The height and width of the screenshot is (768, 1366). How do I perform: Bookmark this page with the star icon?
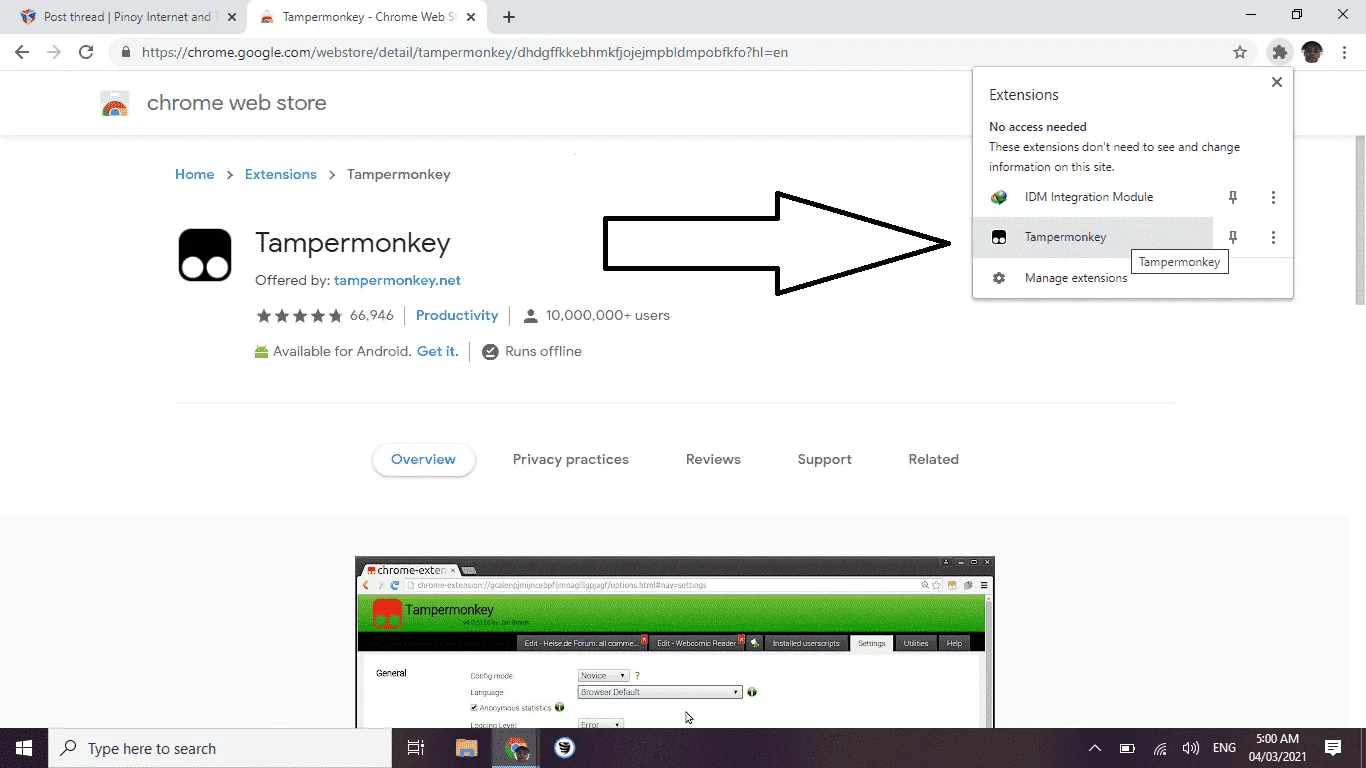[x=1240, y=52]
